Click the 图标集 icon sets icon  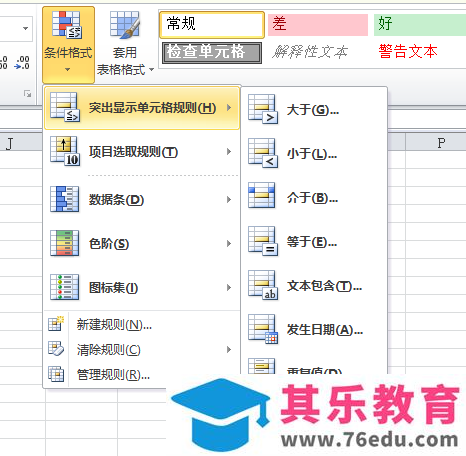tap(64, 287)
